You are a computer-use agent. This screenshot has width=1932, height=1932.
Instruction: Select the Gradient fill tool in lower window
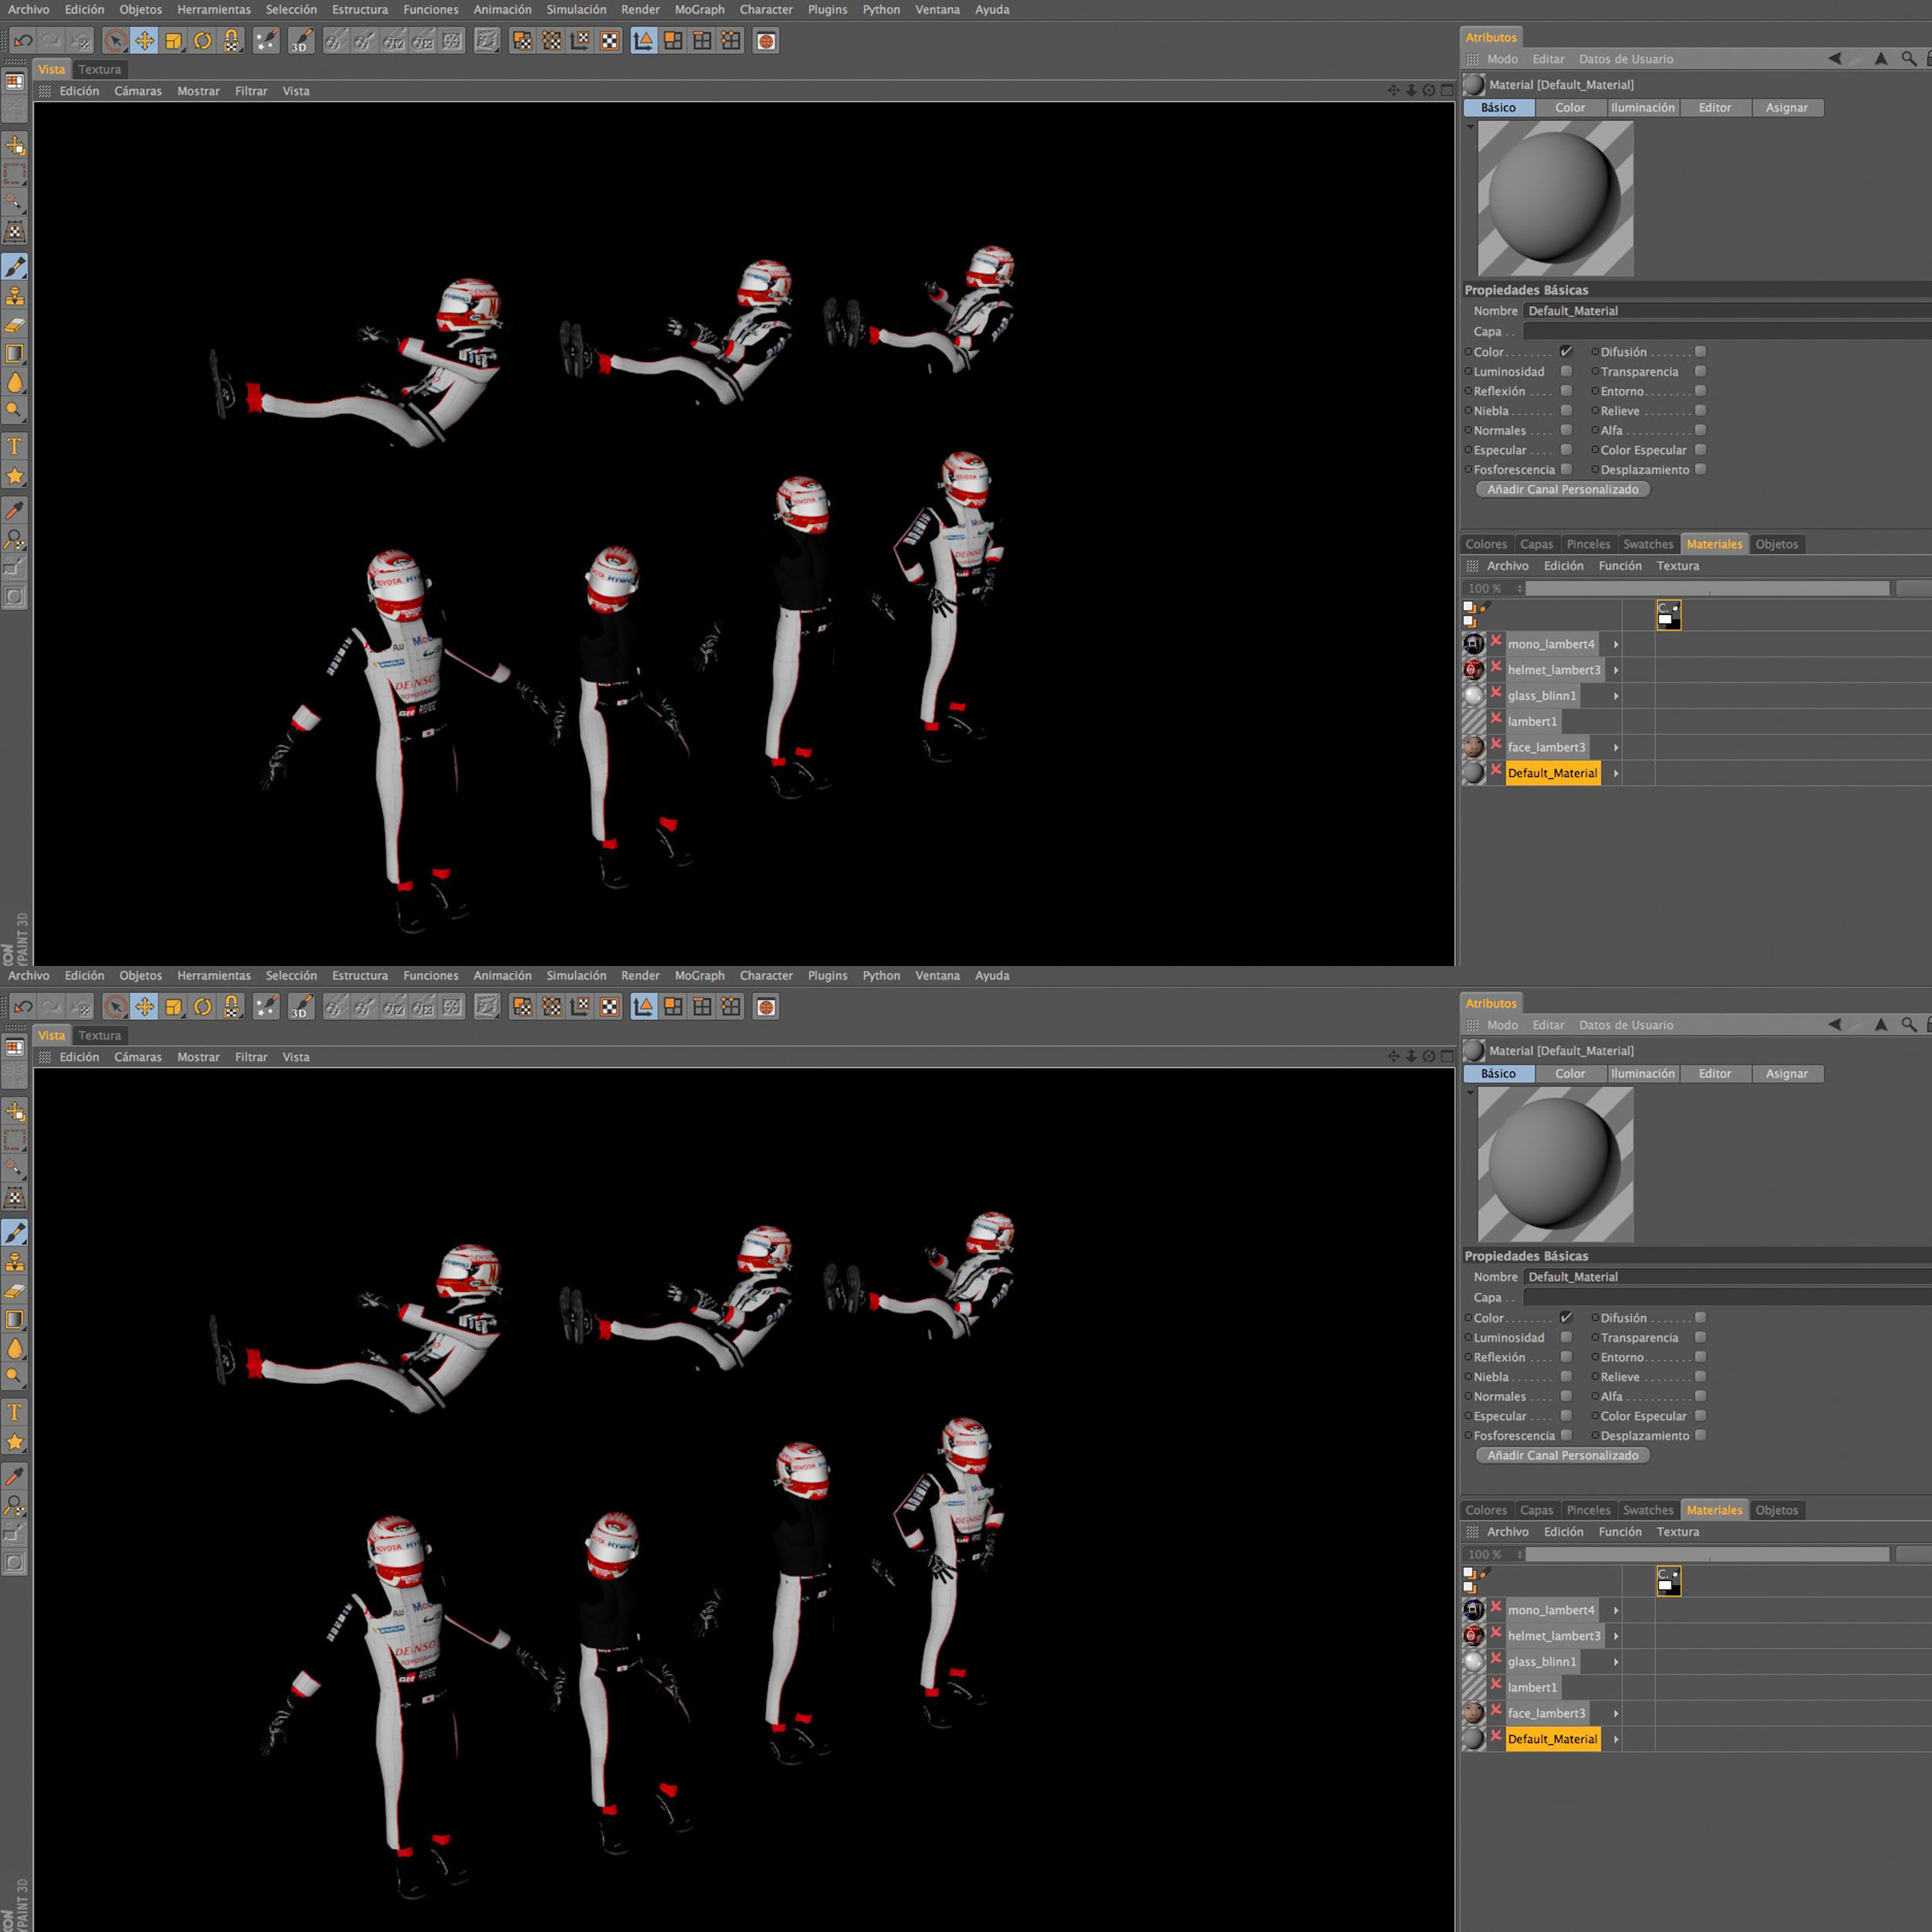[x=15, y=1320]
